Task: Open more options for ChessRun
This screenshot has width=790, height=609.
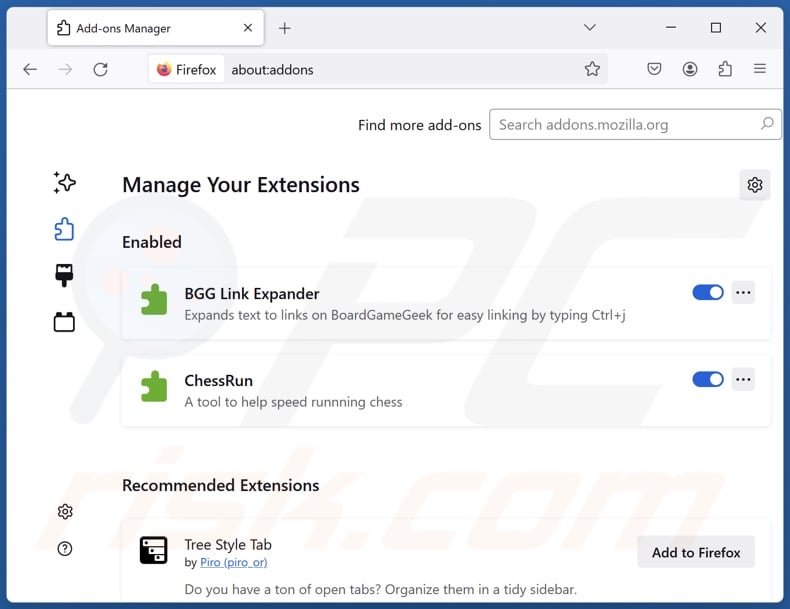Action: pos(743,379)
